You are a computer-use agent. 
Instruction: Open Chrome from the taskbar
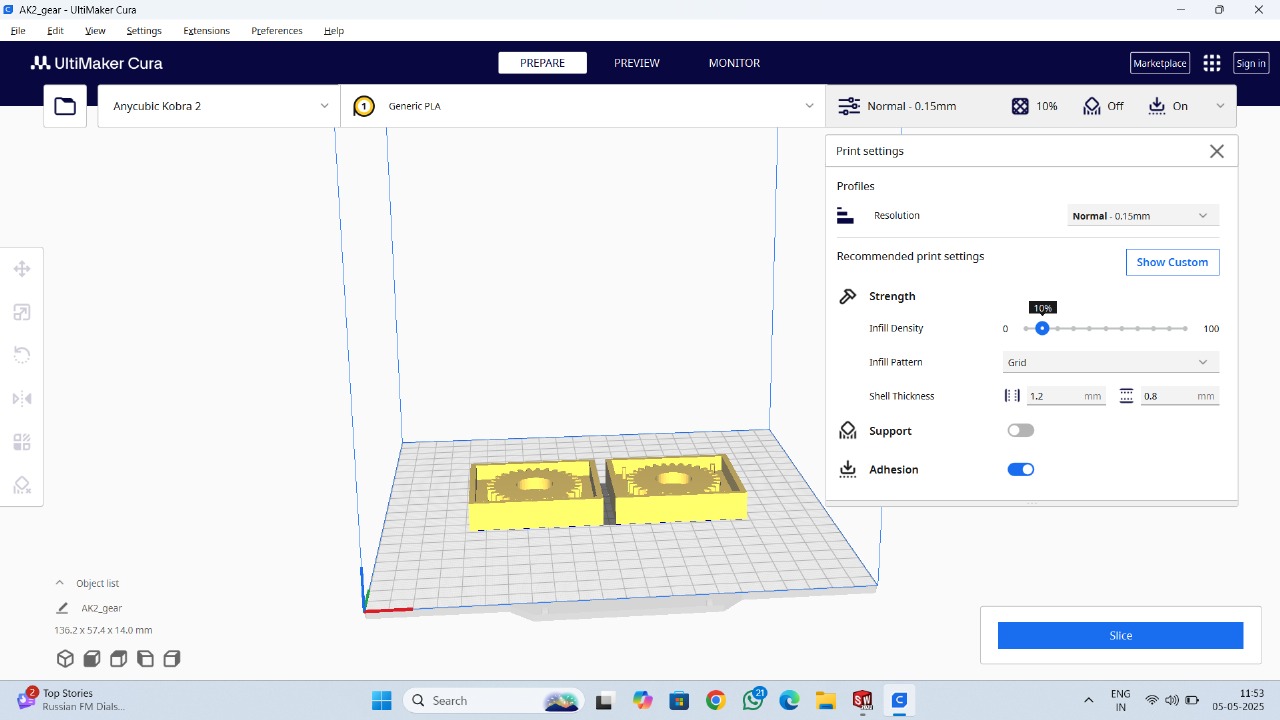click(715, 701)
